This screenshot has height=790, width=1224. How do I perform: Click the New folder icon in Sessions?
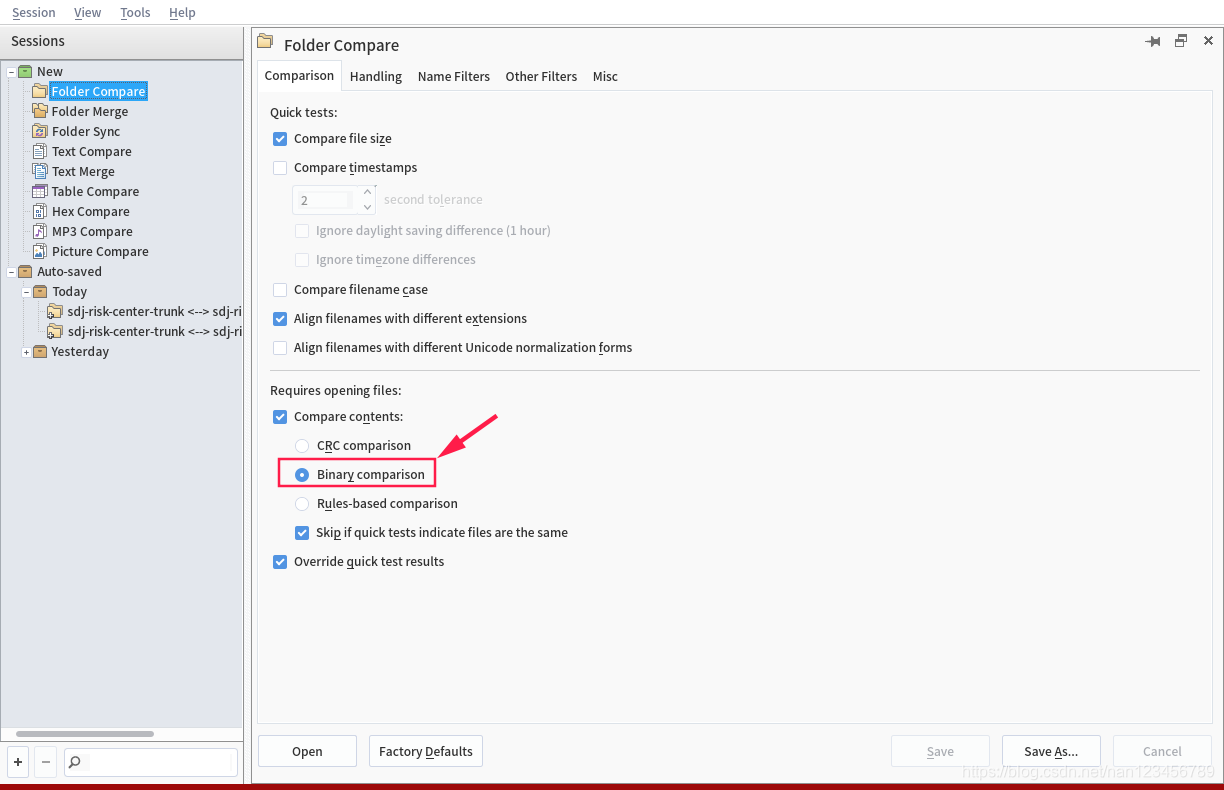point(25,71)
